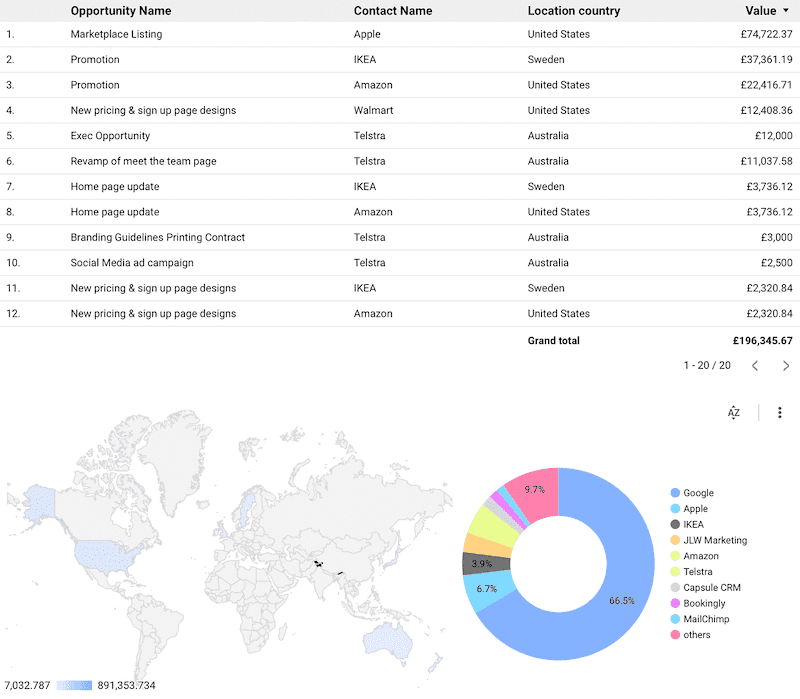Screen dimensions: 800x699
Task: Click Revamp of meet the team page
Action: coord(143,161)
